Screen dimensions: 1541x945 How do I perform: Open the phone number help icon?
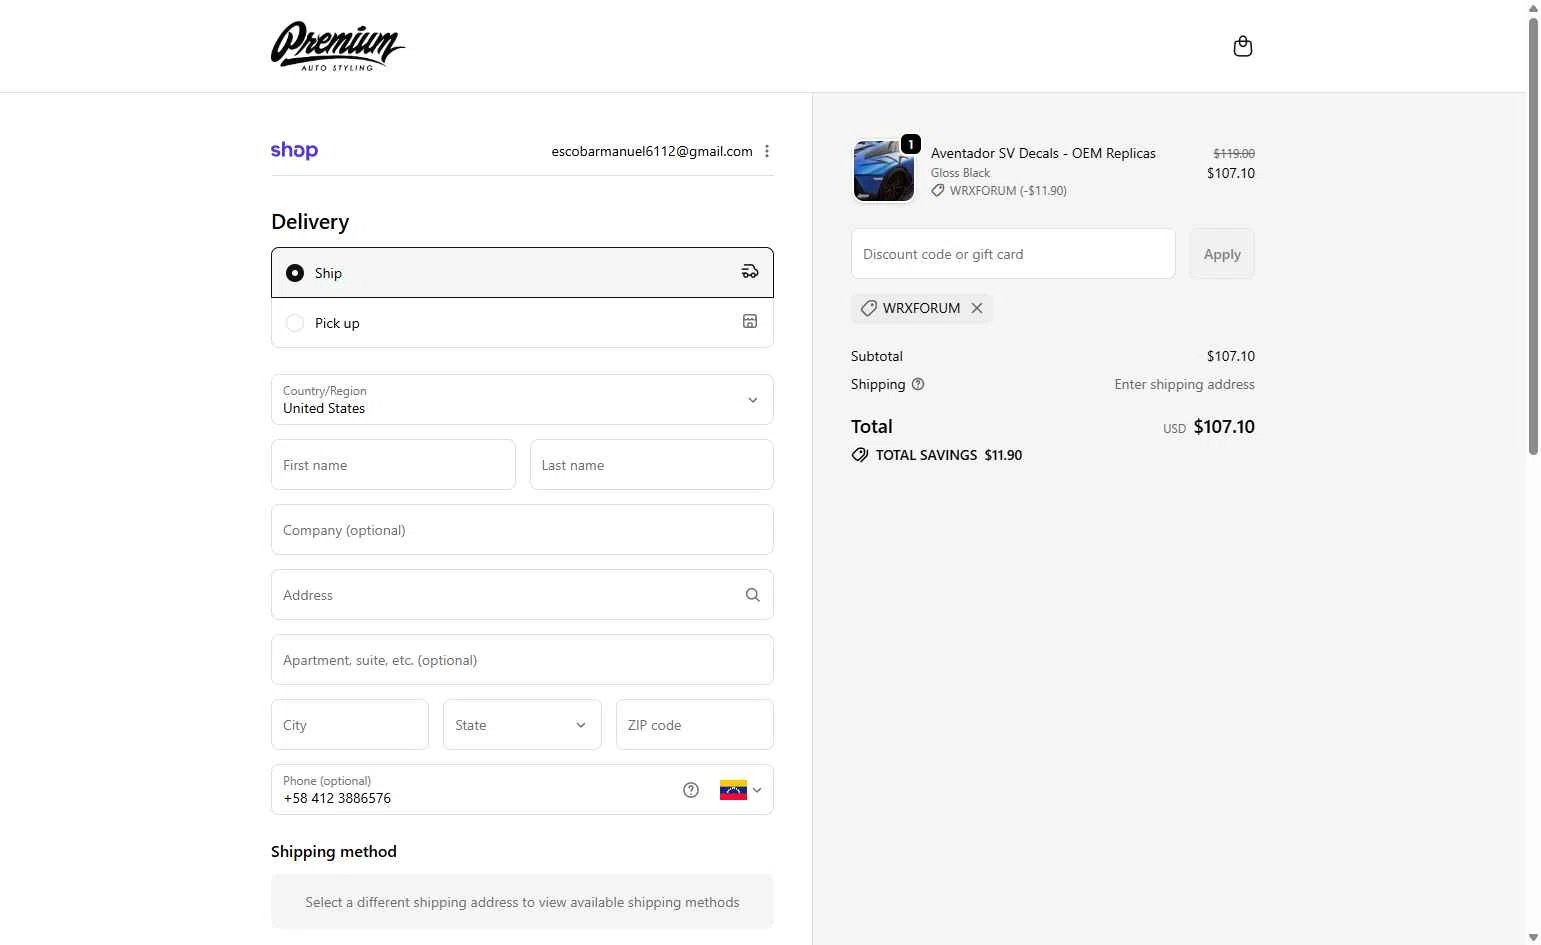(691, 790)
